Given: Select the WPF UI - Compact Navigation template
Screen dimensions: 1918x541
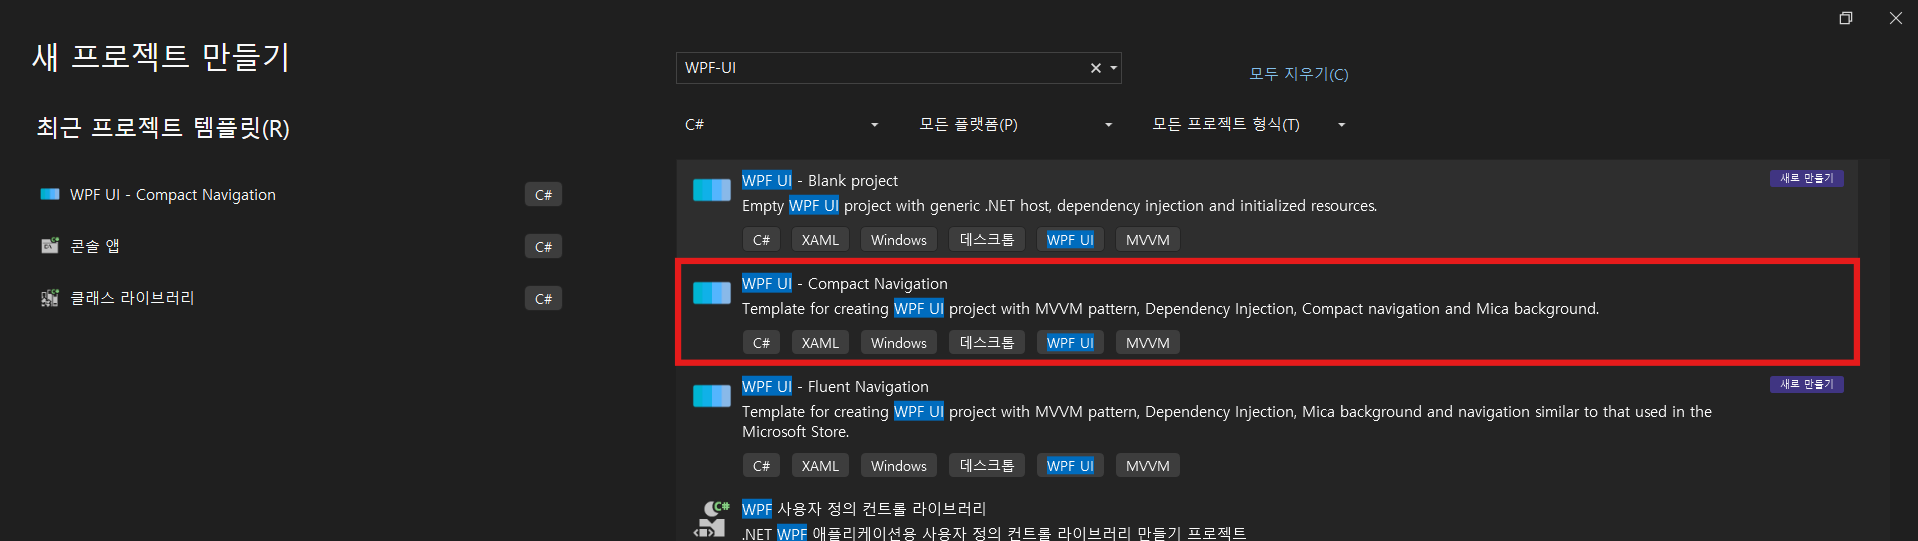Looking at the screenshot, I should point(1267,312).
